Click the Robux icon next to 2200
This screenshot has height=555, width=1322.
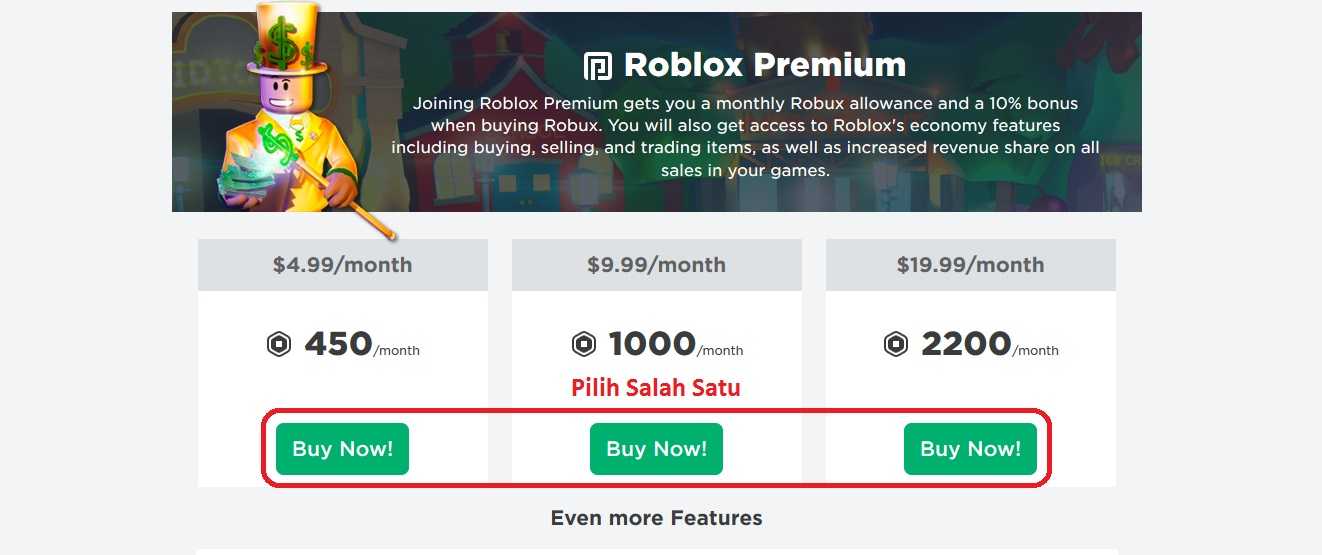896,345
